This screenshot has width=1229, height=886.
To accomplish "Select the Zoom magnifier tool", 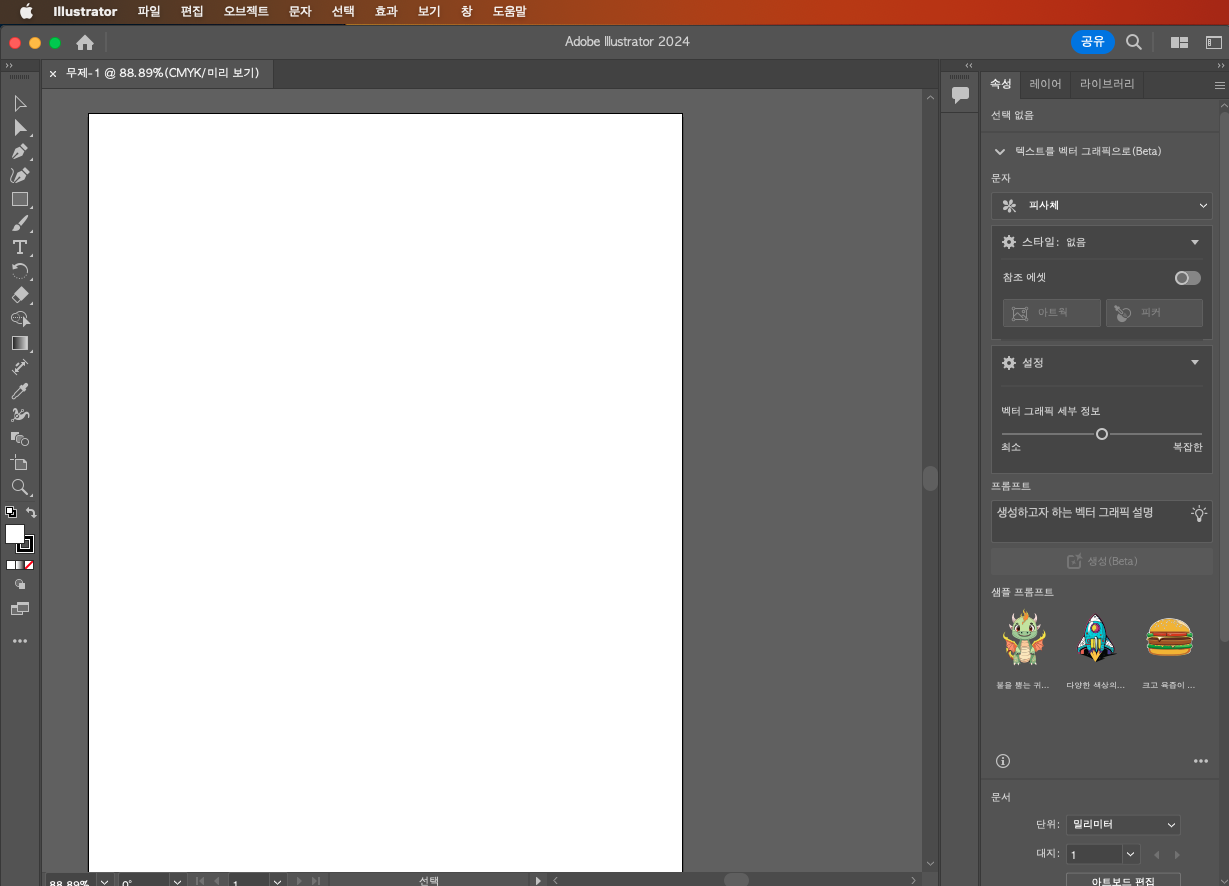I will (x=20, y=487).
